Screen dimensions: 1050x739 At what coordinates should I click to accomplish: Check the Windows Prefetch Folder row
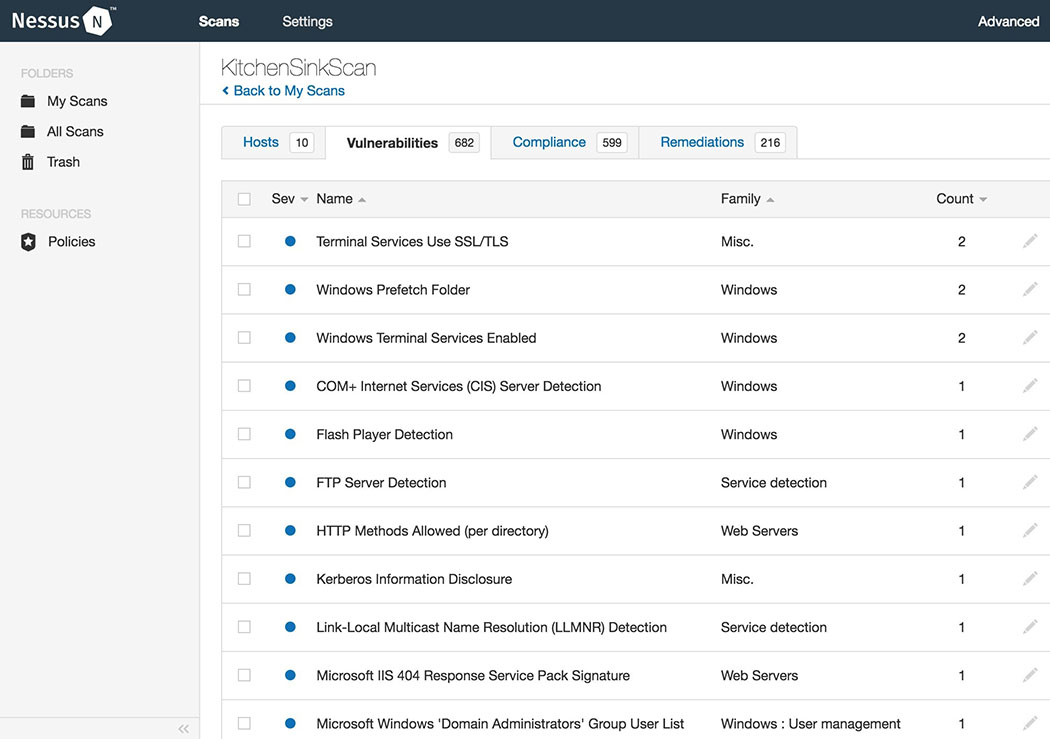[244, 289]
